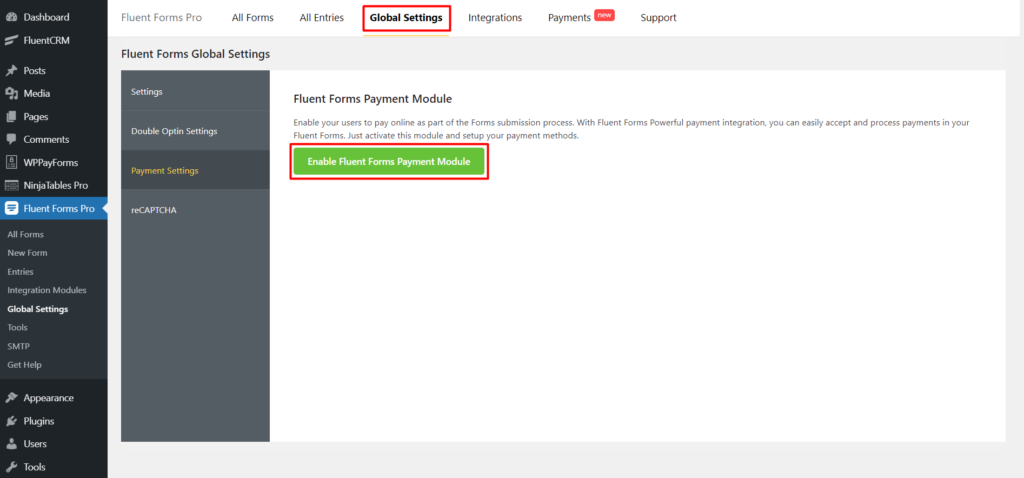Screen dimensions: 1024x478
Task: Click the Appearance paintbrush icon
Action: pos(11,398)
